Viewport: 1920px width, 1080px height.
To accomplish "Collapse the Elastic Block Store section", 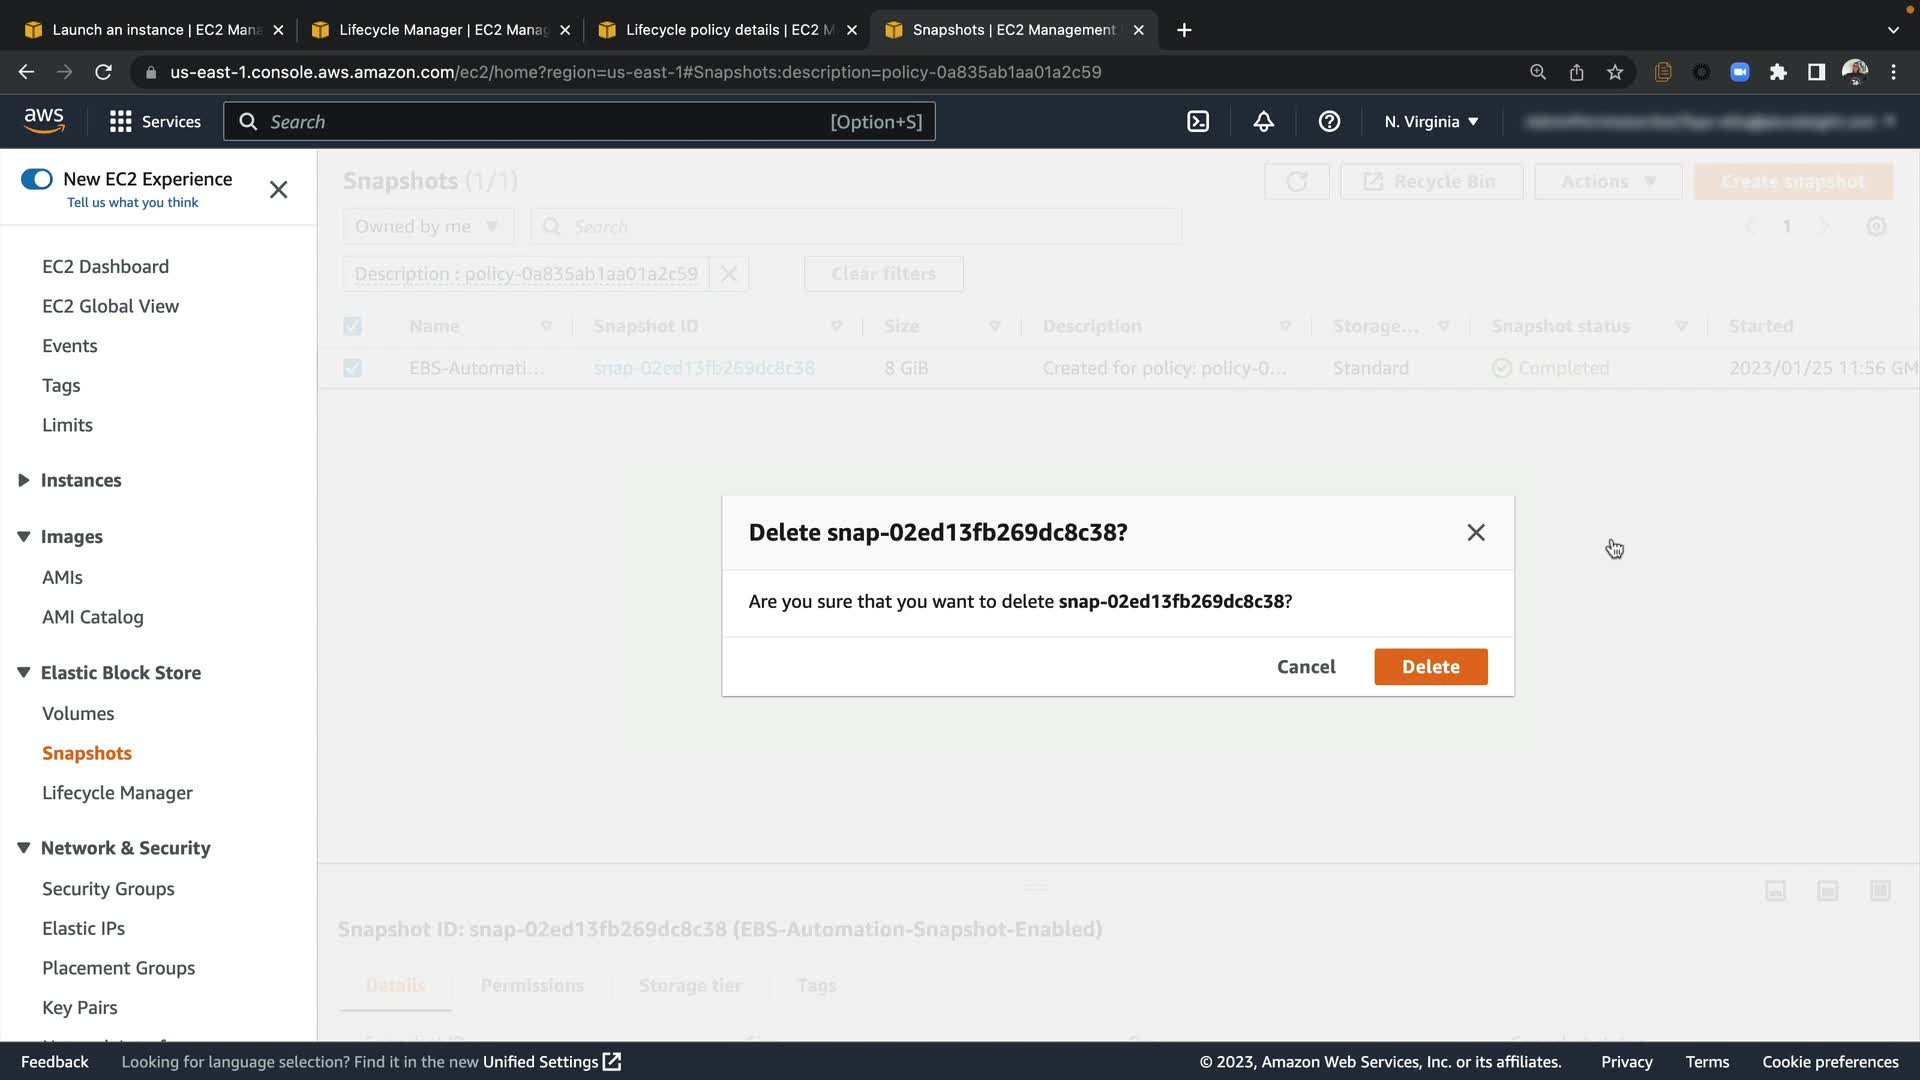I will [24, 672].
